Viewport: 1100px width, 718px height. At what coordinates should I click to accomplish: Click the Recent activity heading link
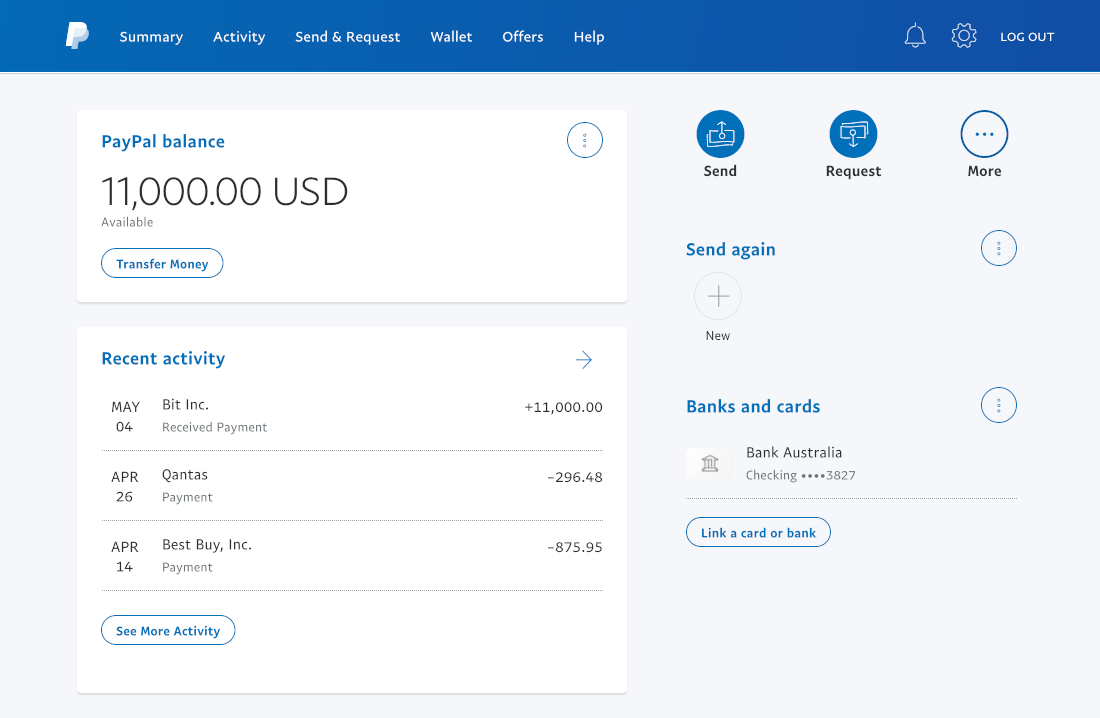tap(163, 359)
